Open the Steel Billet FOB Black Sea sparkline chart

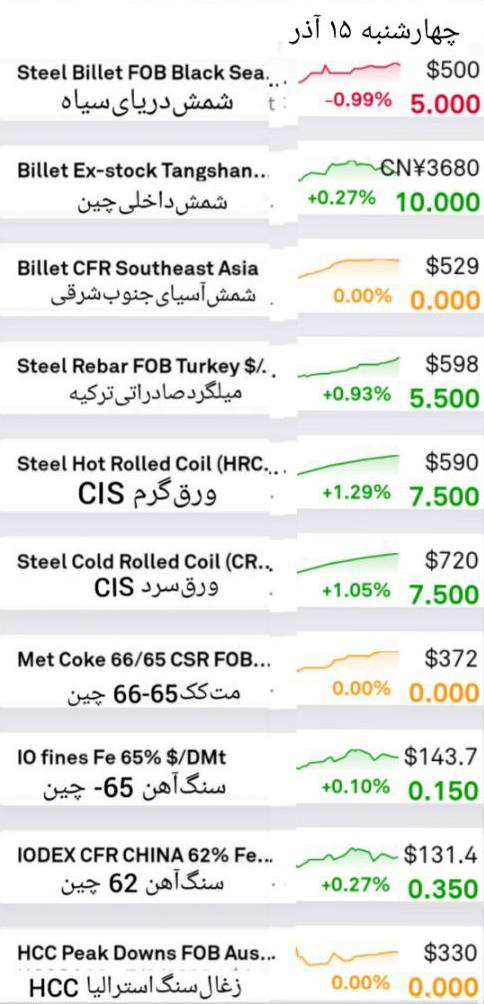tap(349, 72)
